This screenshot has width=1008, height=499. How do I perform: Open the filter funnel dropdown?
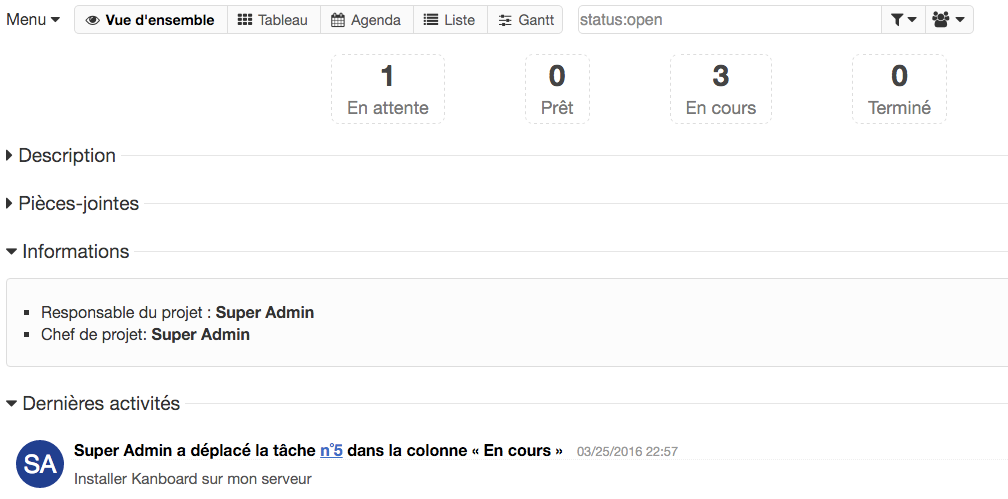(x=902, y=20)
